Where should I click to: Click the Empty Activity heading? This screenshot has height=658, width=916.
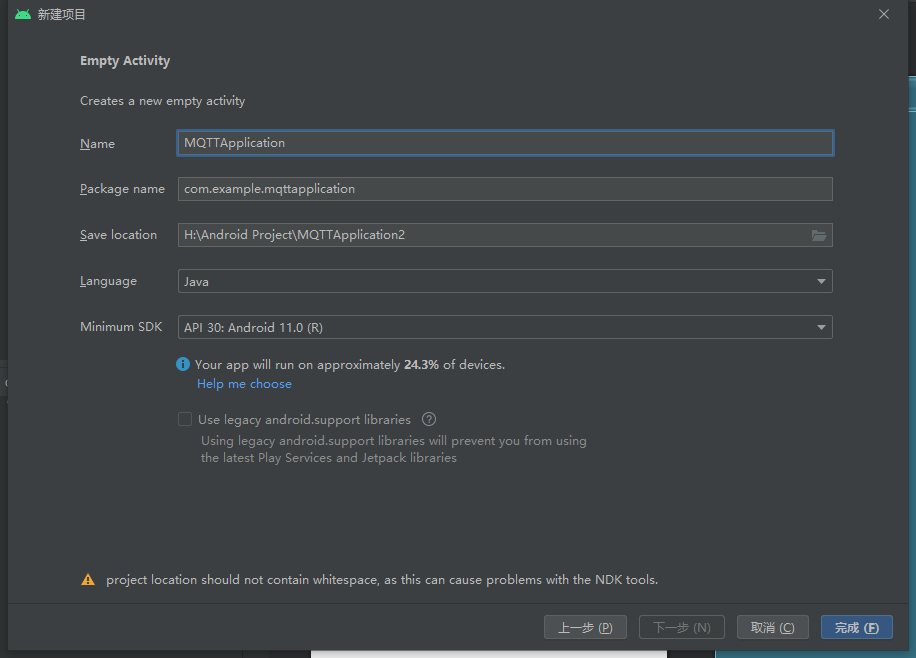(x=125, y=61)
